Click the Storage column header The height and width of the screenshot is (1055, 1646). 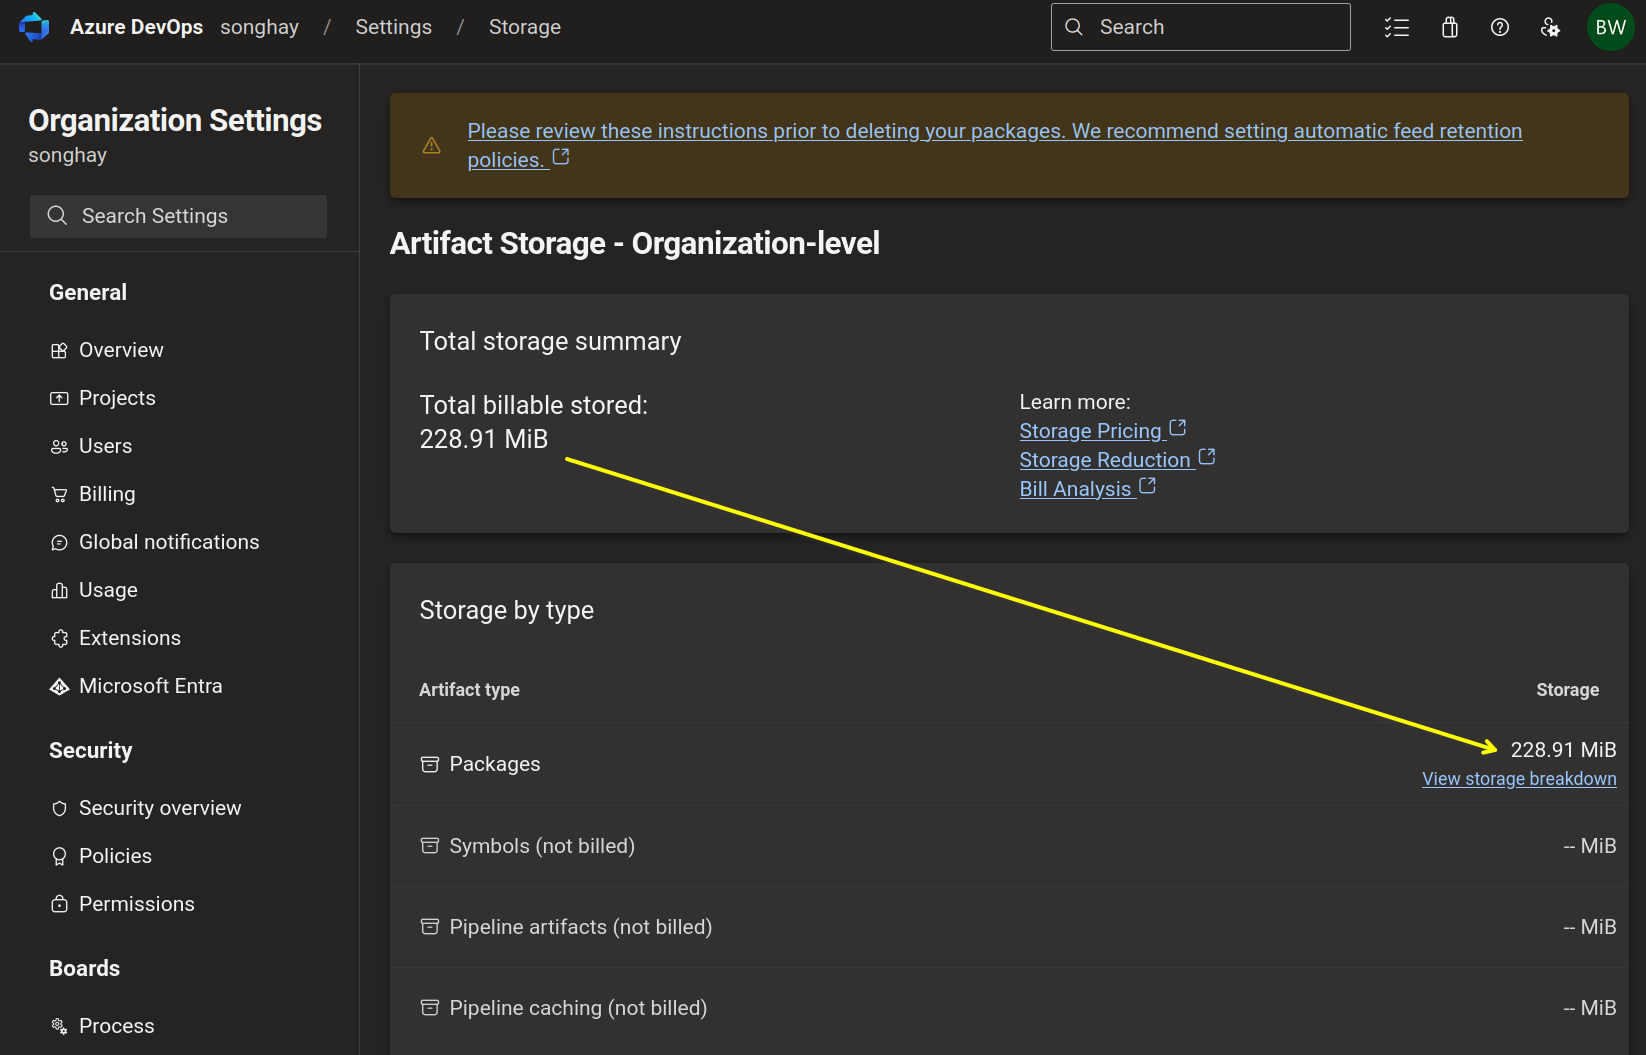[x=1567, y=690]
